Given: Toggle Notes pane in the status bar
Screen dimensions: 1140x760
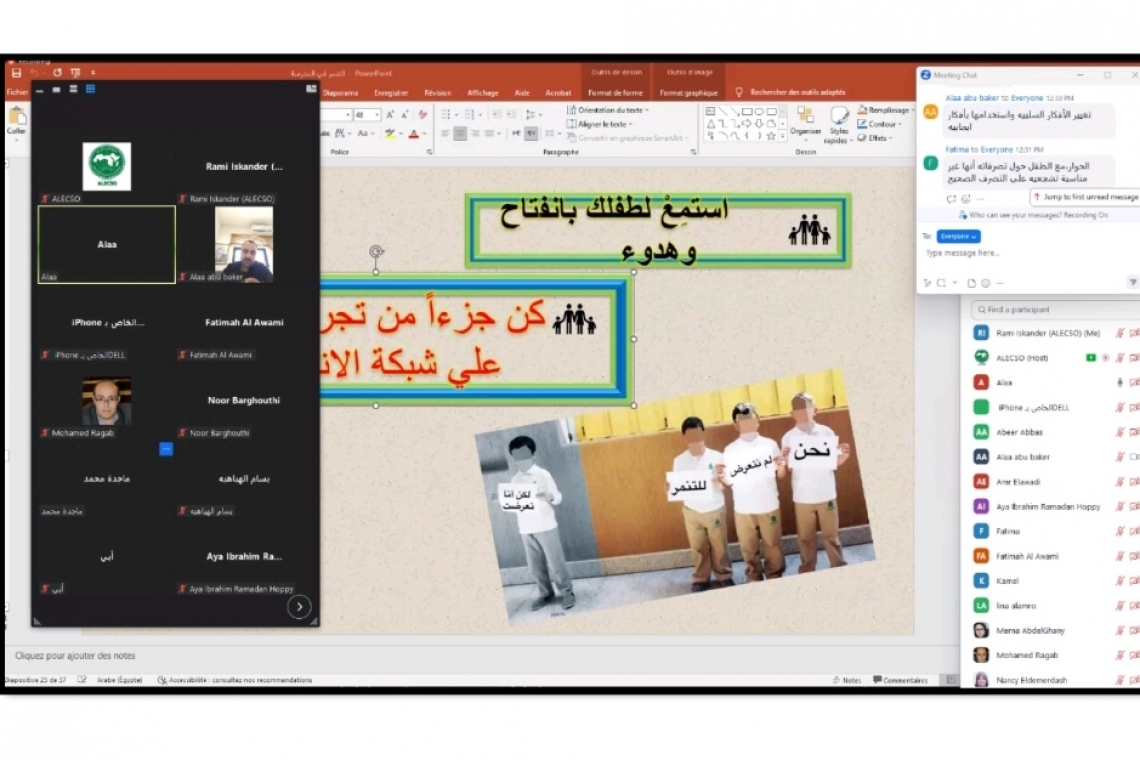Looking at the screenshot, I should click(x=847, y=680).
